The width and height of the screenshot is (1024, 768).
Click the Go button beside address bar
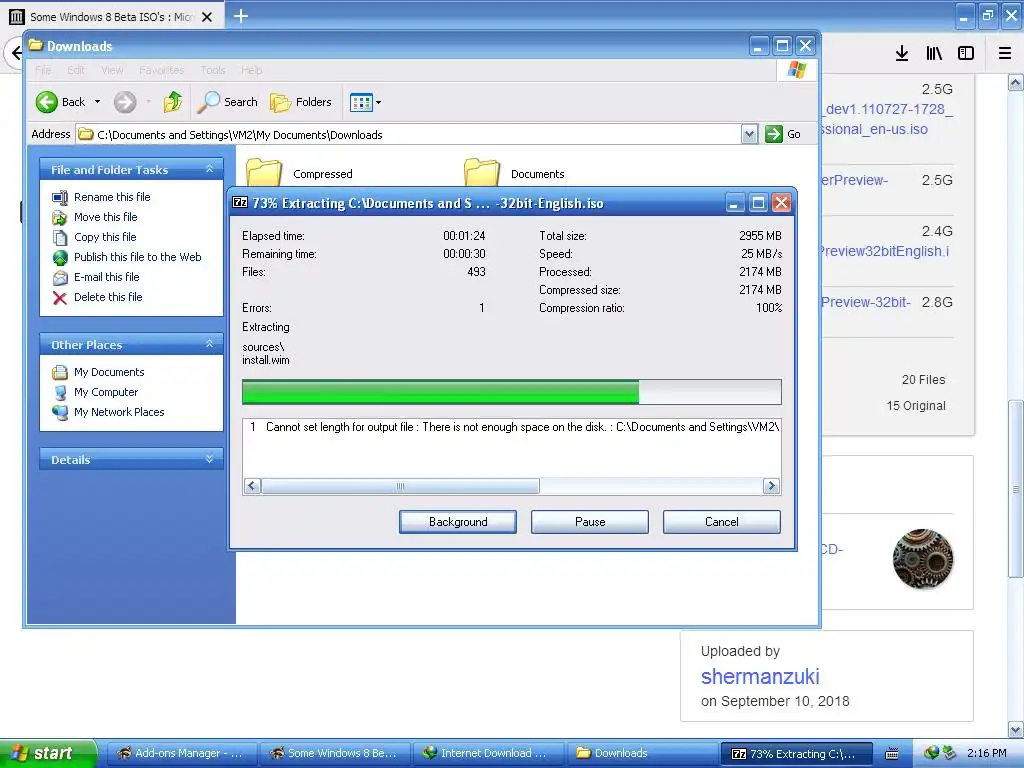click(783, 135)
